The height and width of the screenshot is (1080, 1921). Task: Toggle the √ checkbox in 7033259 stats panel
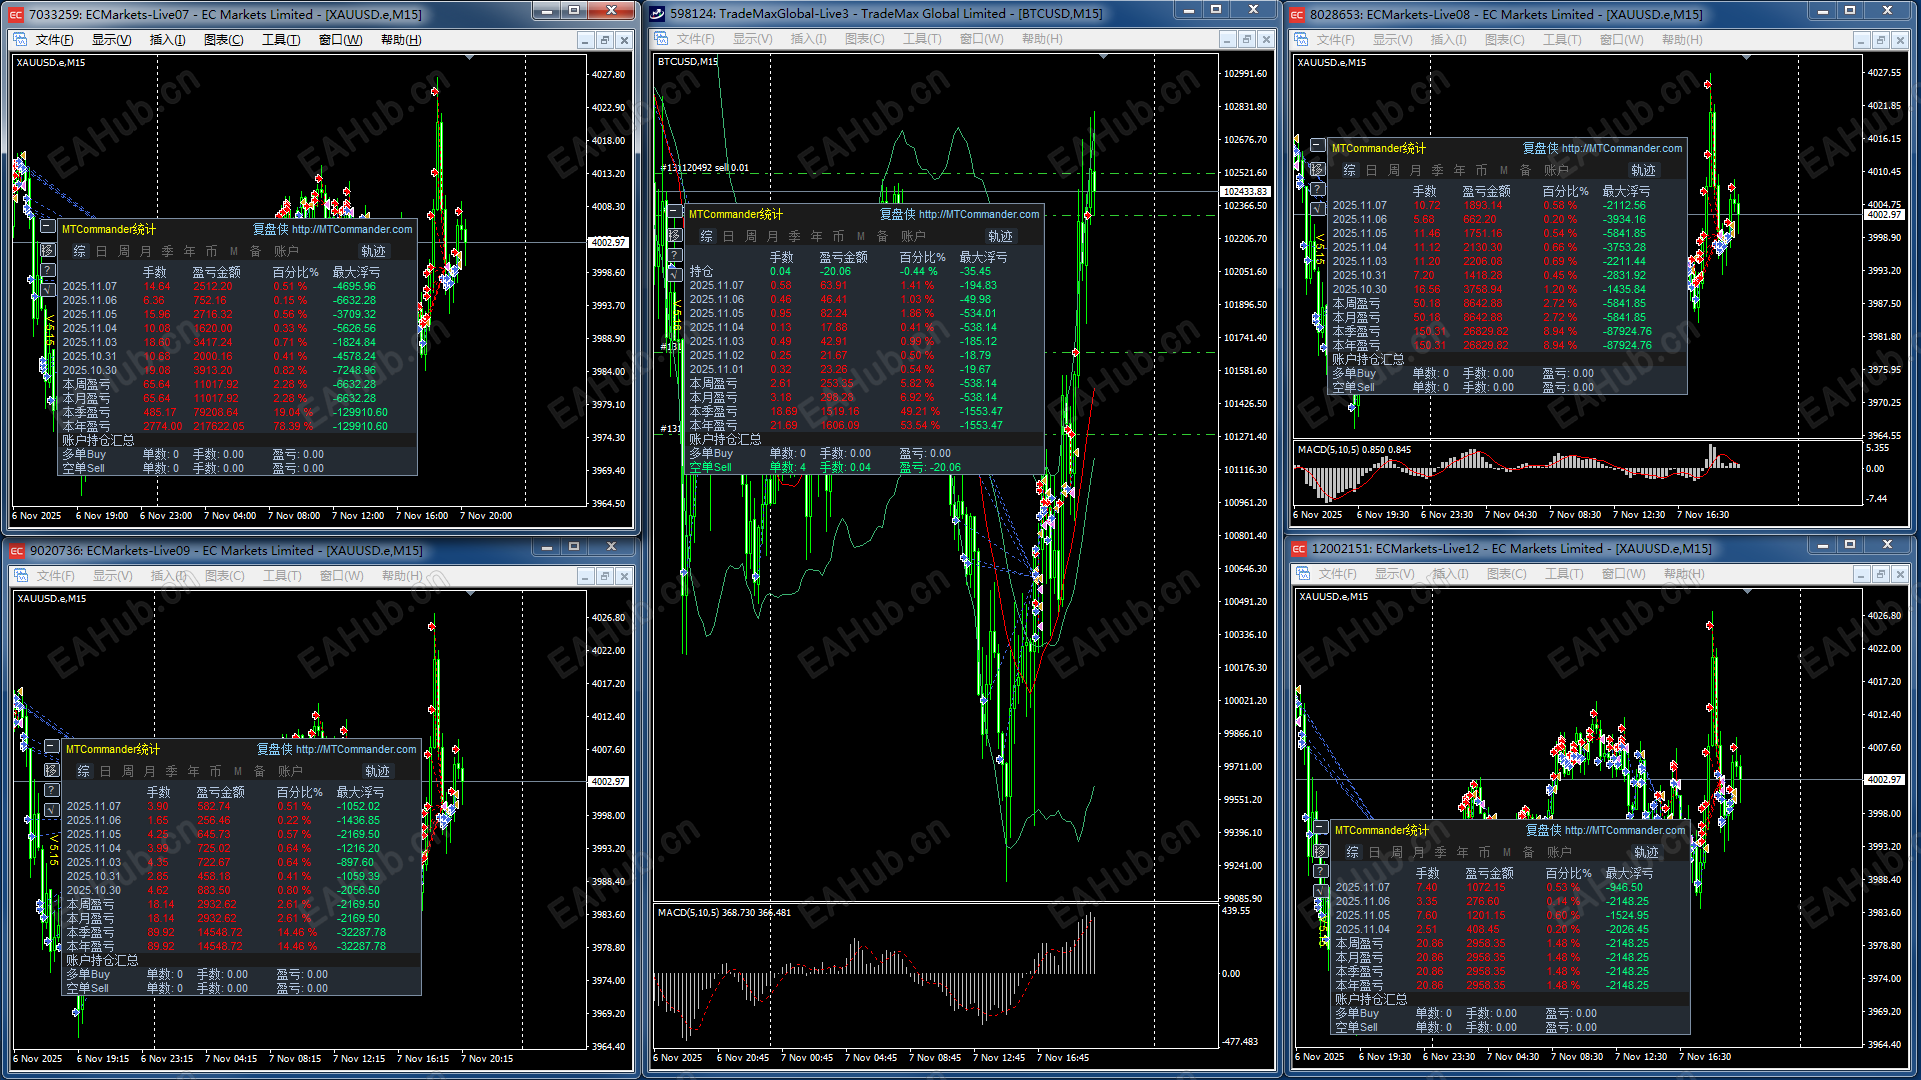point(47,289)
